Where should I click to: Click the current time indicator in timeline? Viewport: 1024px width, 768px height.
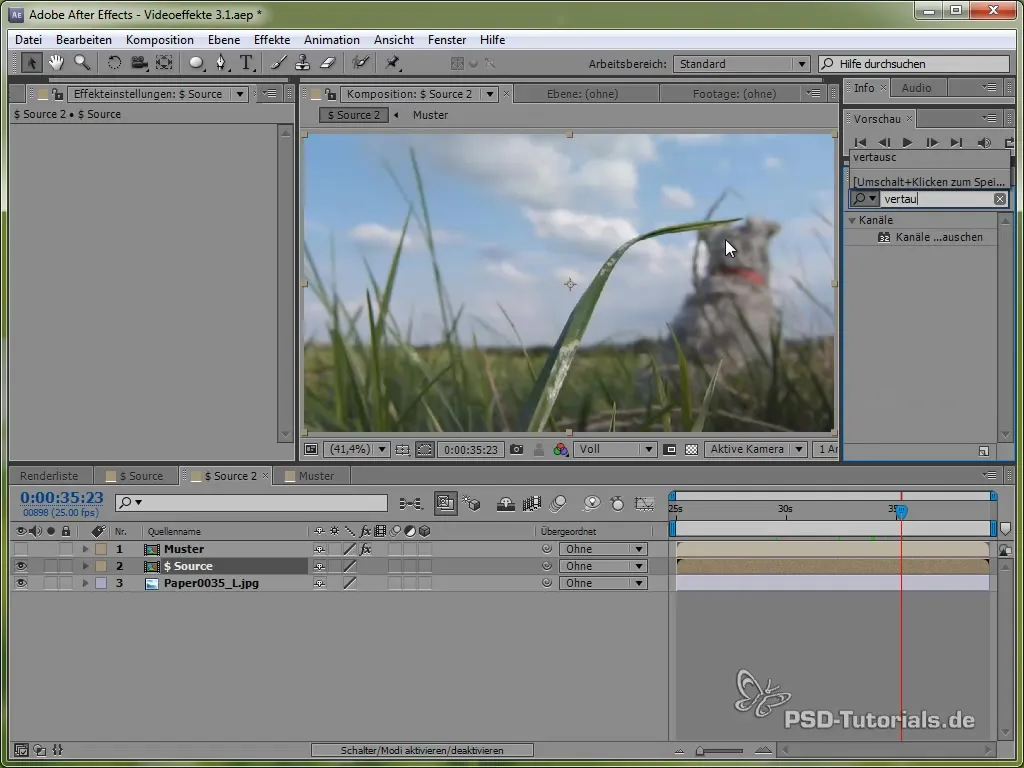(901, 512)
